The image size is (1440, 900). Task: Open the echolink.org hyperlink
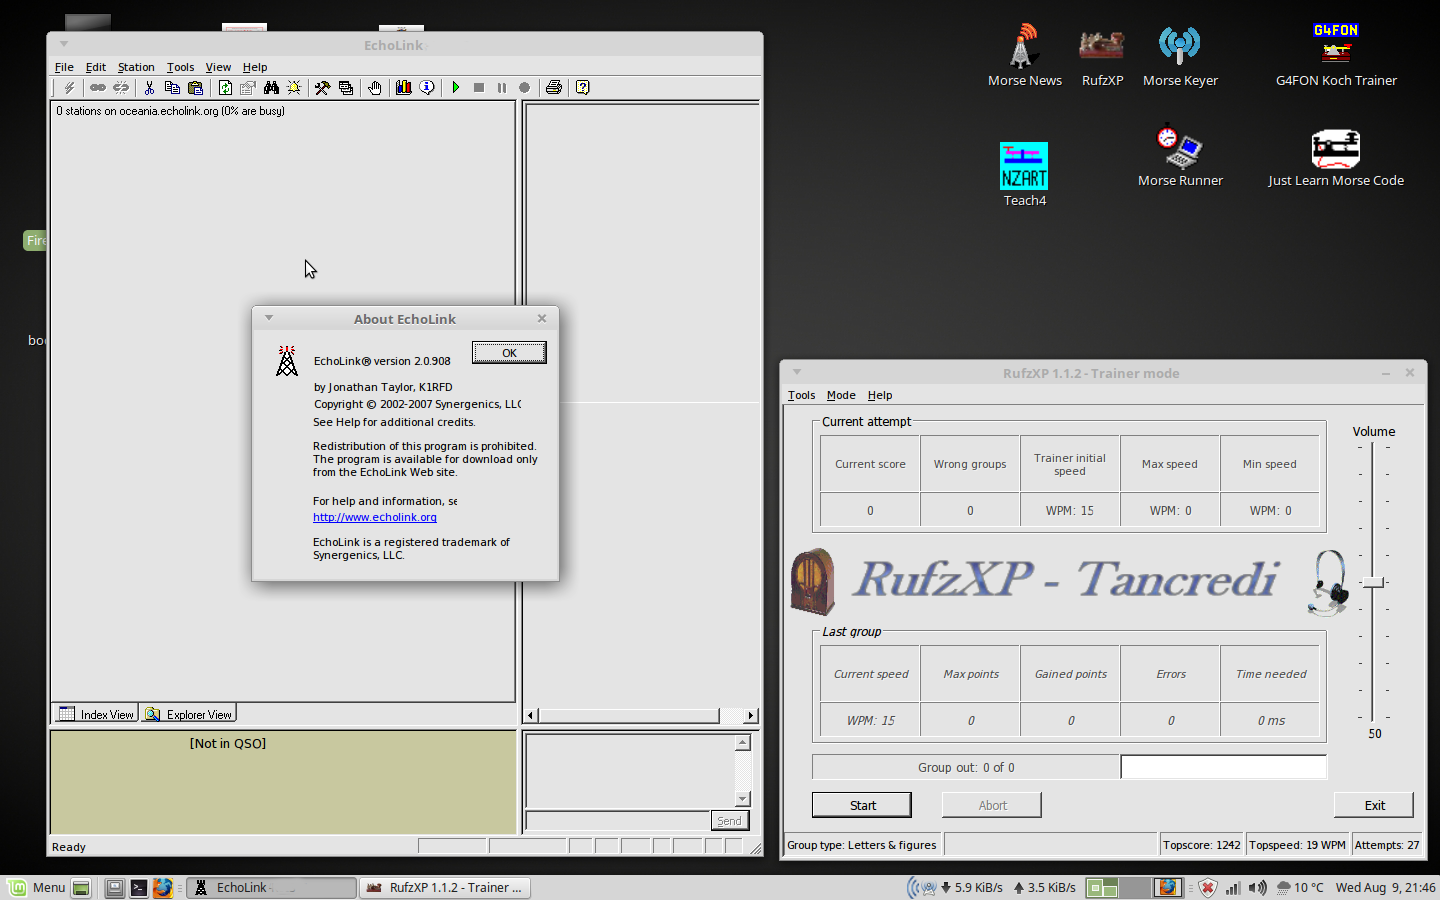(374, 517)
